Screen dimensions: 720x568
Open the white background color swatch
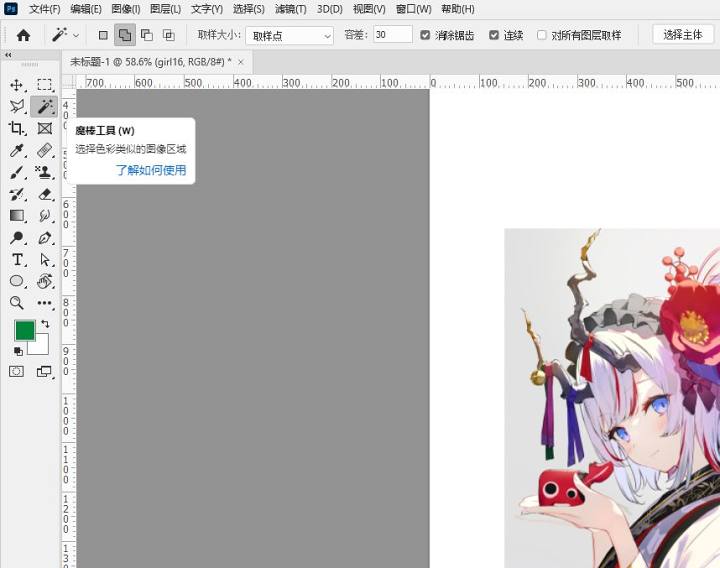click(41, 347)
